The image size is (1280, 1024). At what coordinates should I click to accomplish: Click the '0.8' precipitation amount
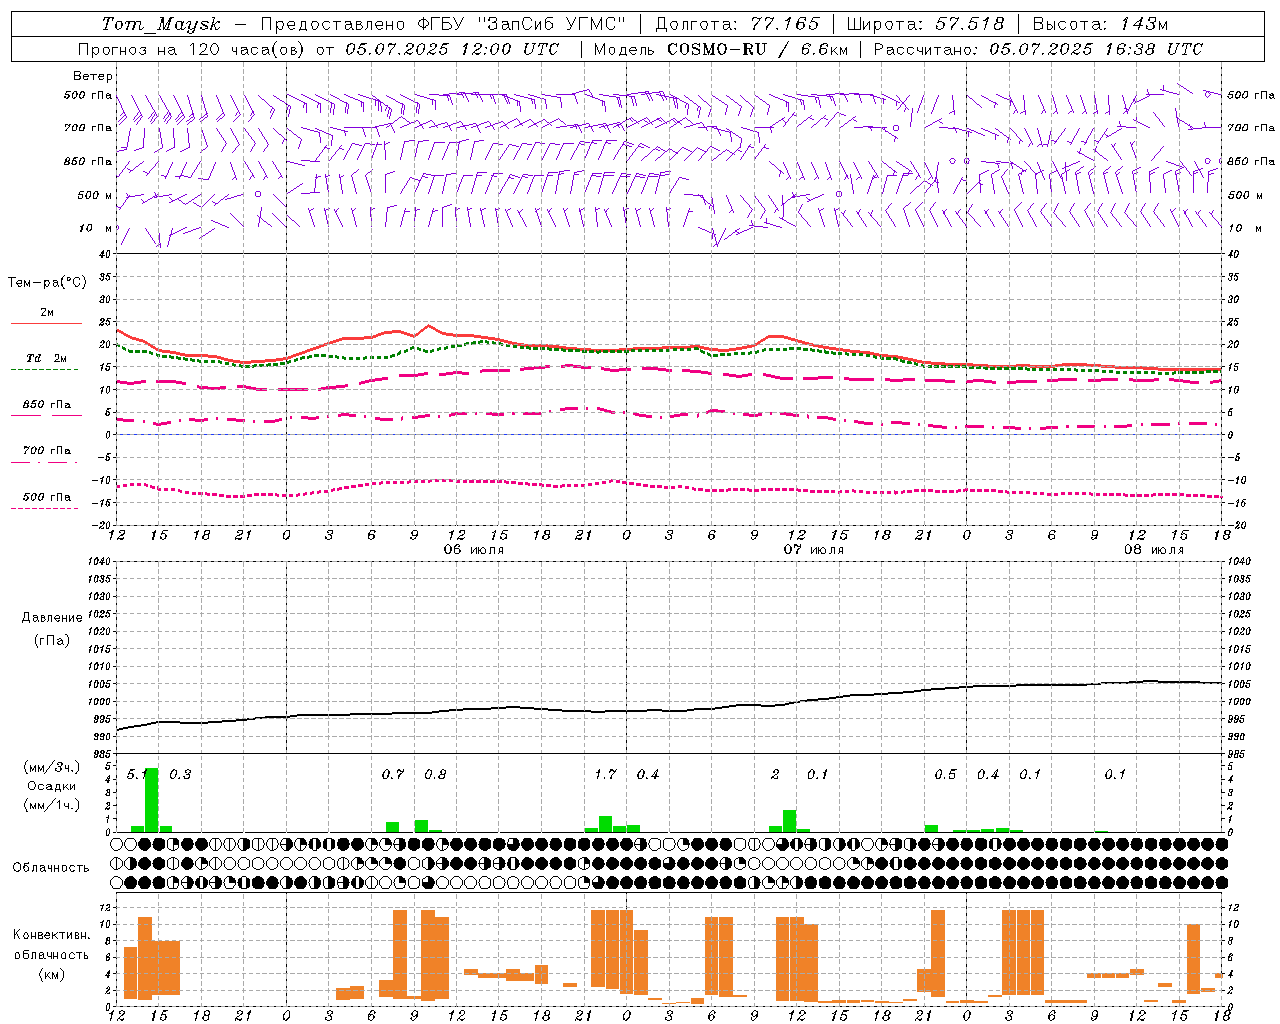coord(435,775)
